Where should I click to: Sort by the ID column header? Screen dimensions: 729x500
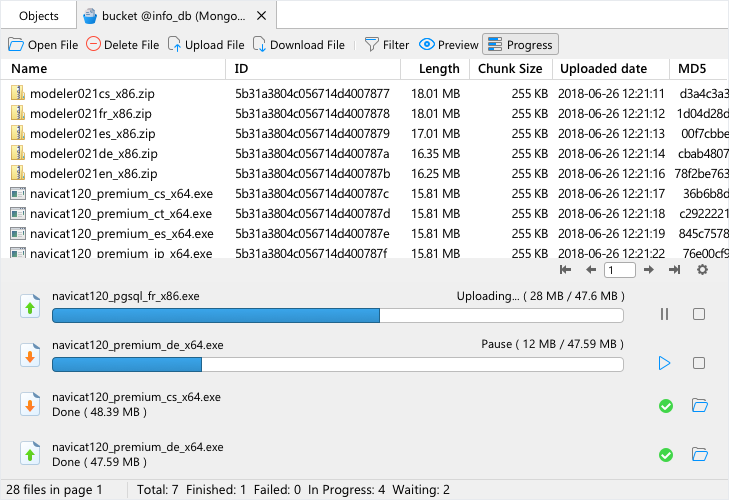point(313,69)
